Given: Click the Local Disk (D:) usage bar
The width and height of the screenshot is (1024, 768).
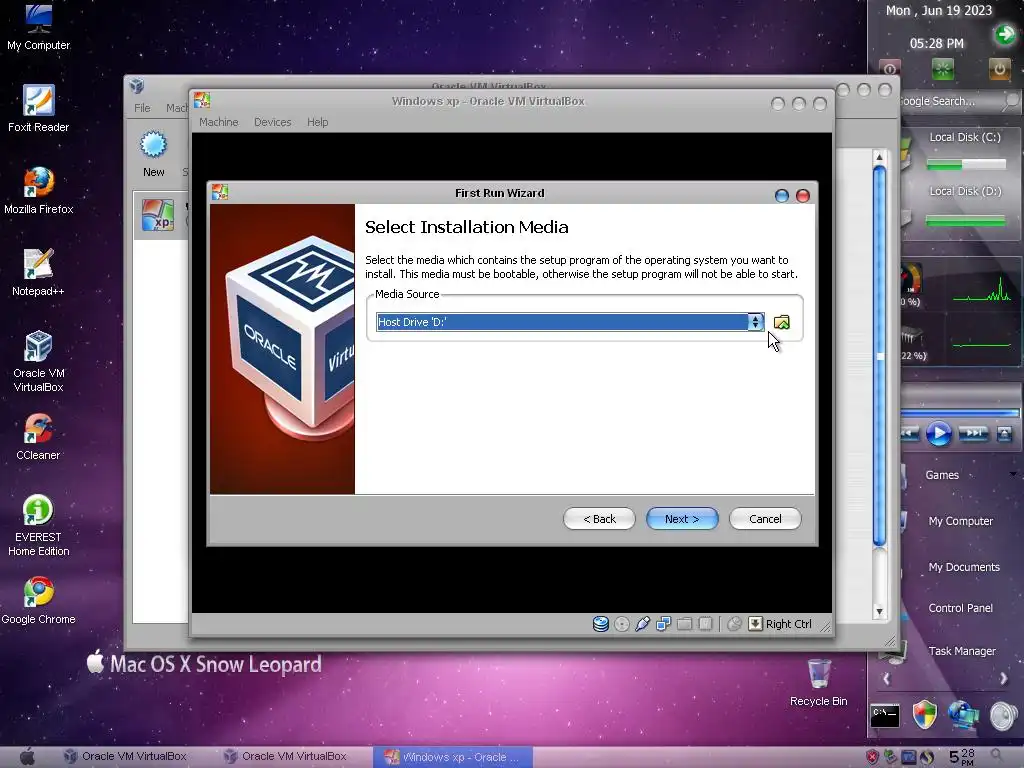Looking at the screenshot, I should tap(965, 222).
